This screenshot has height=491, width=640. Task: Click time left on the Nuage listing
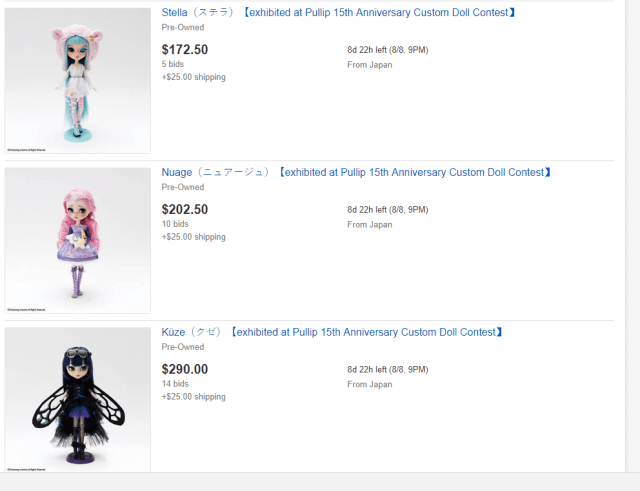click(387, 210)
